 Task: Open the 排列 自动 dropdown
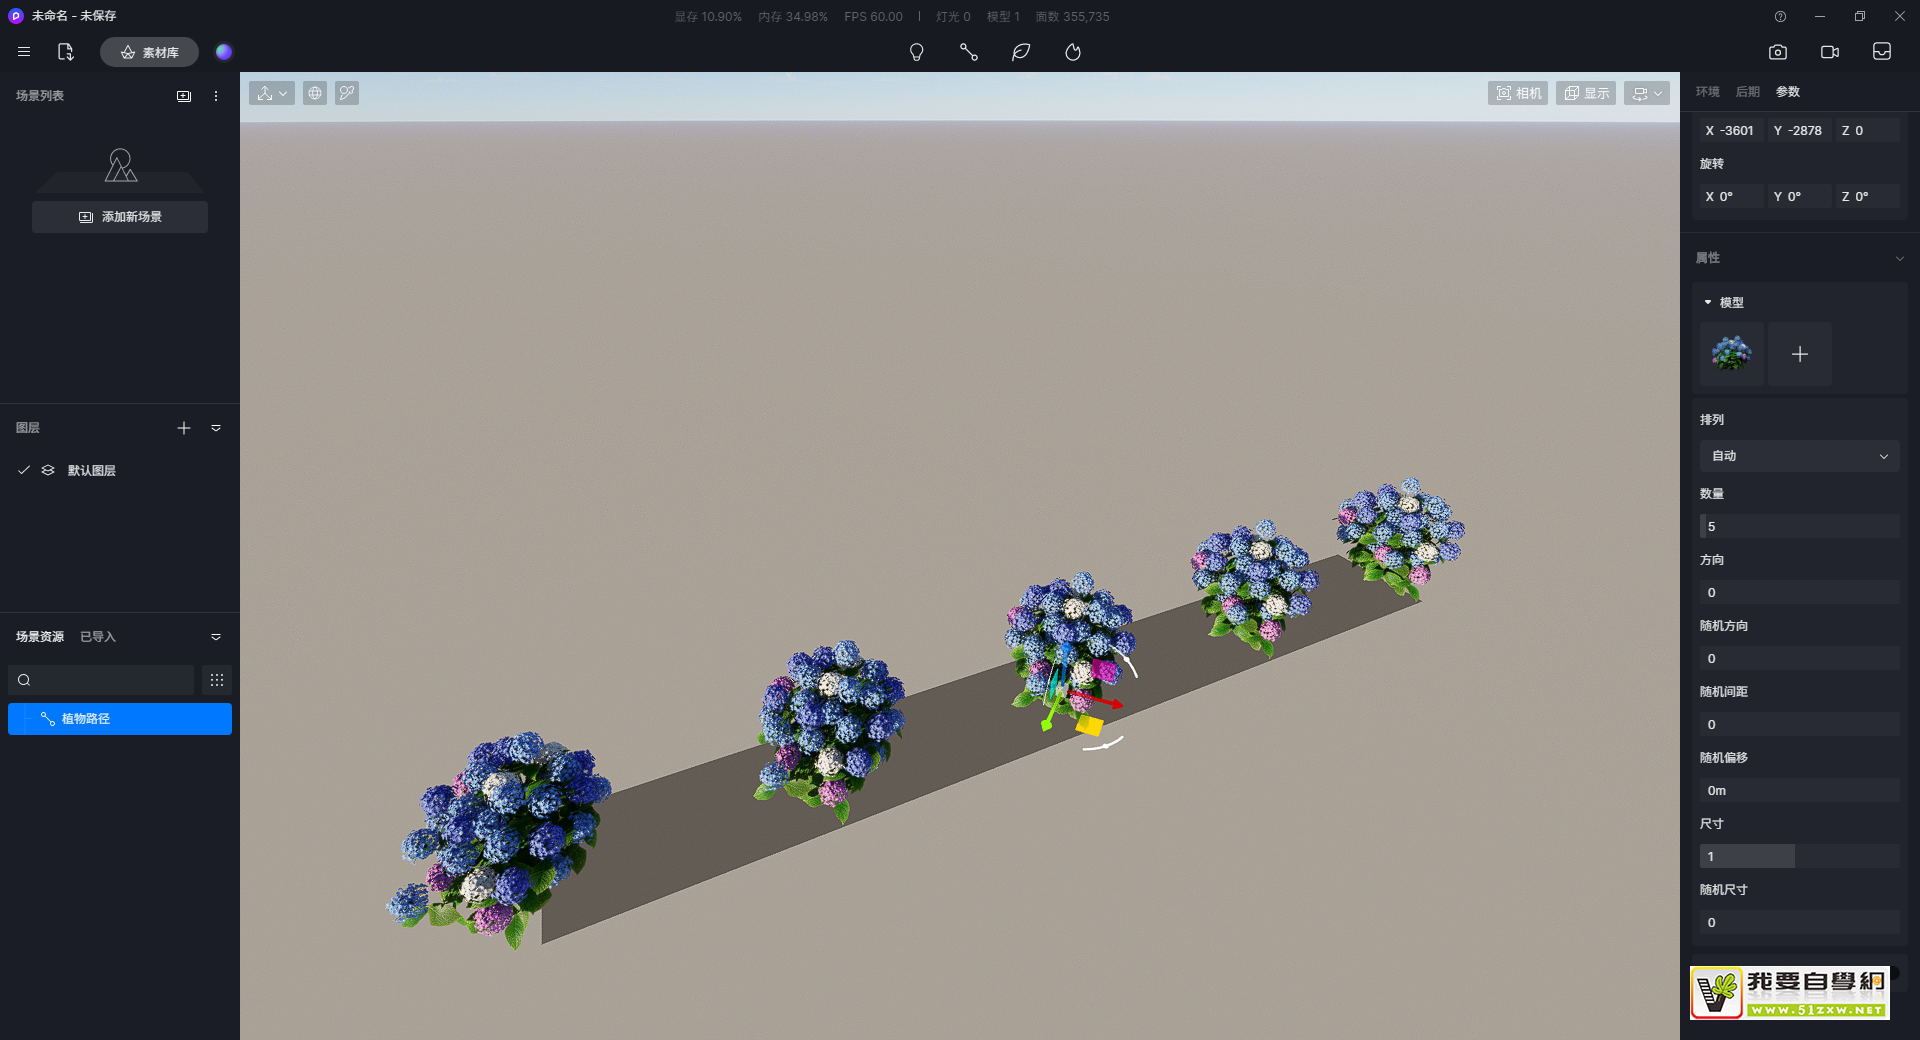point(1798,456)
